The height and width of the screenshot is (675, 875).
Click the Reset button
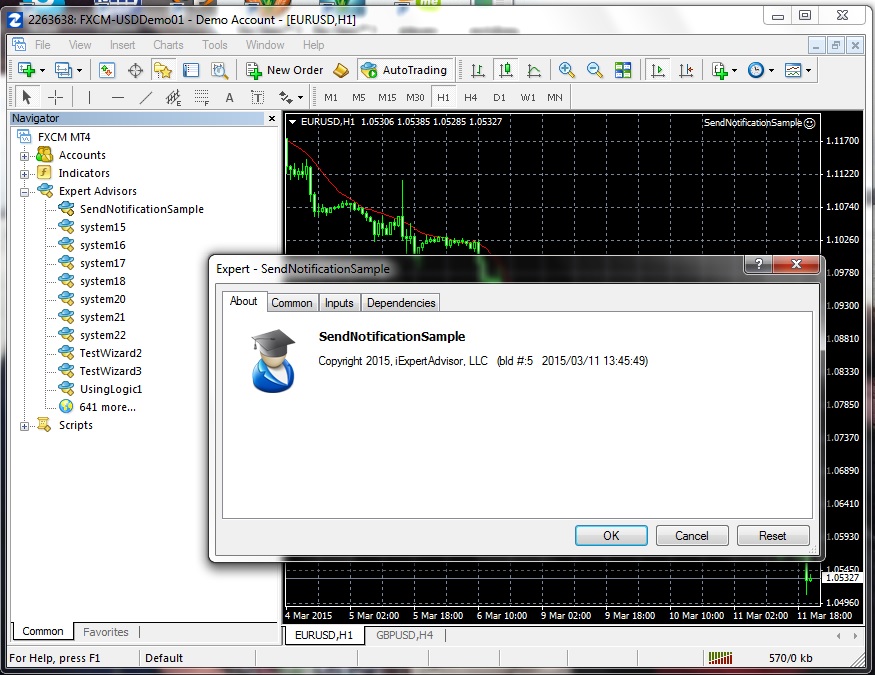773,536
